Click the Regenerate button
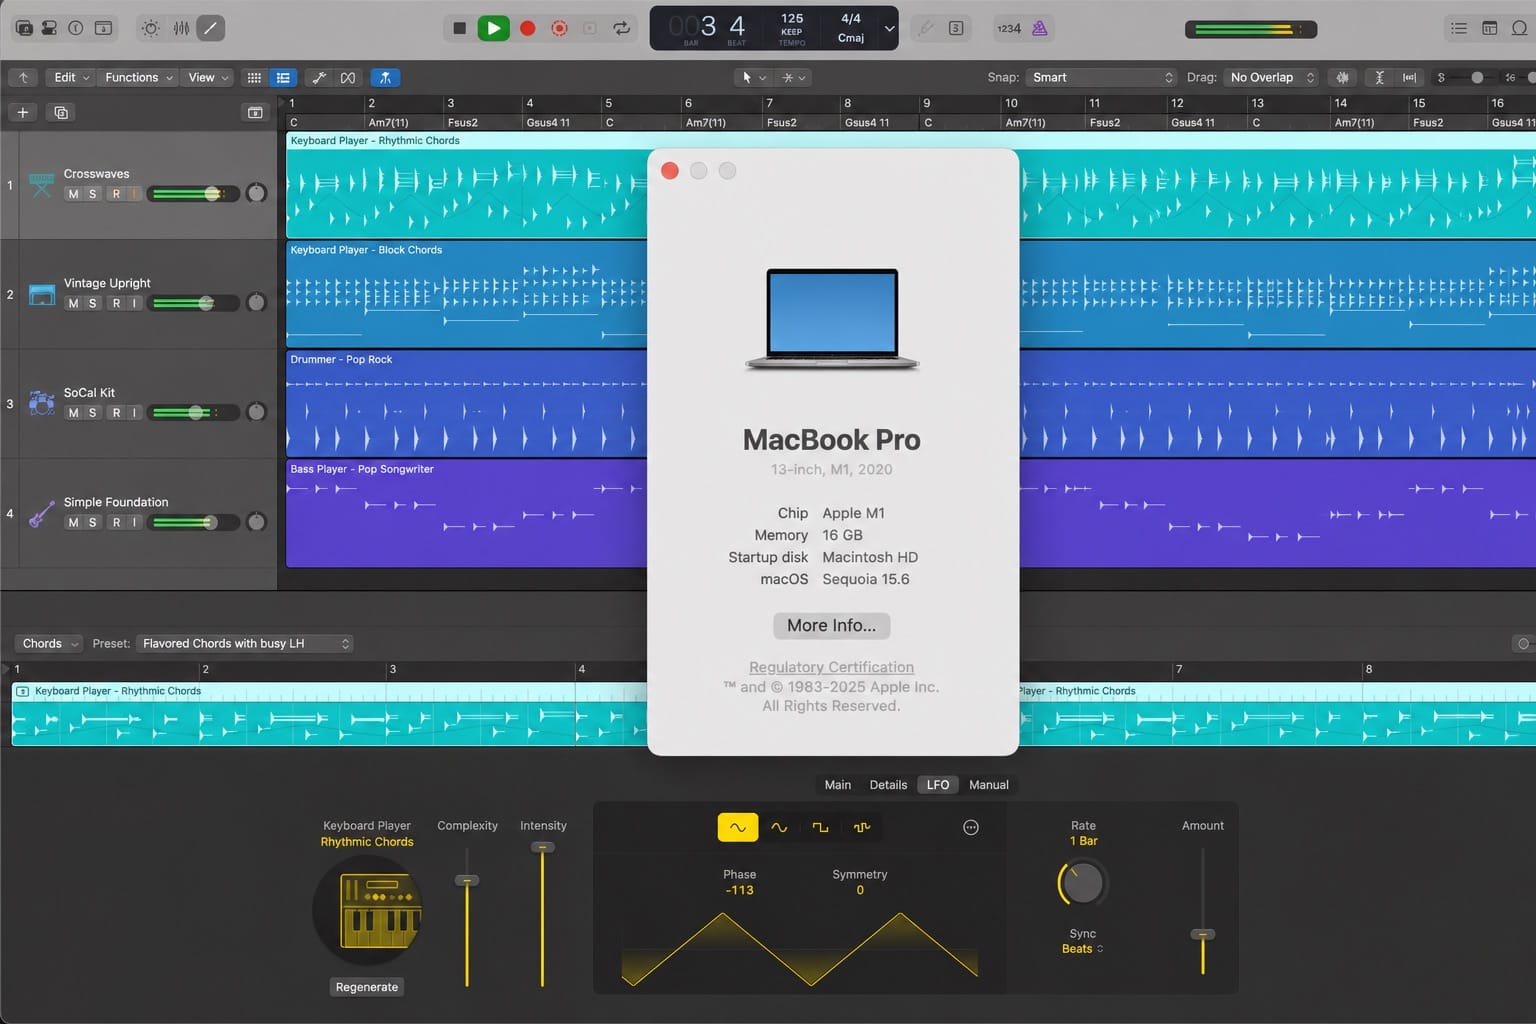The width and height of the screenshot is (1536, 1024). [x=367, y=987]
